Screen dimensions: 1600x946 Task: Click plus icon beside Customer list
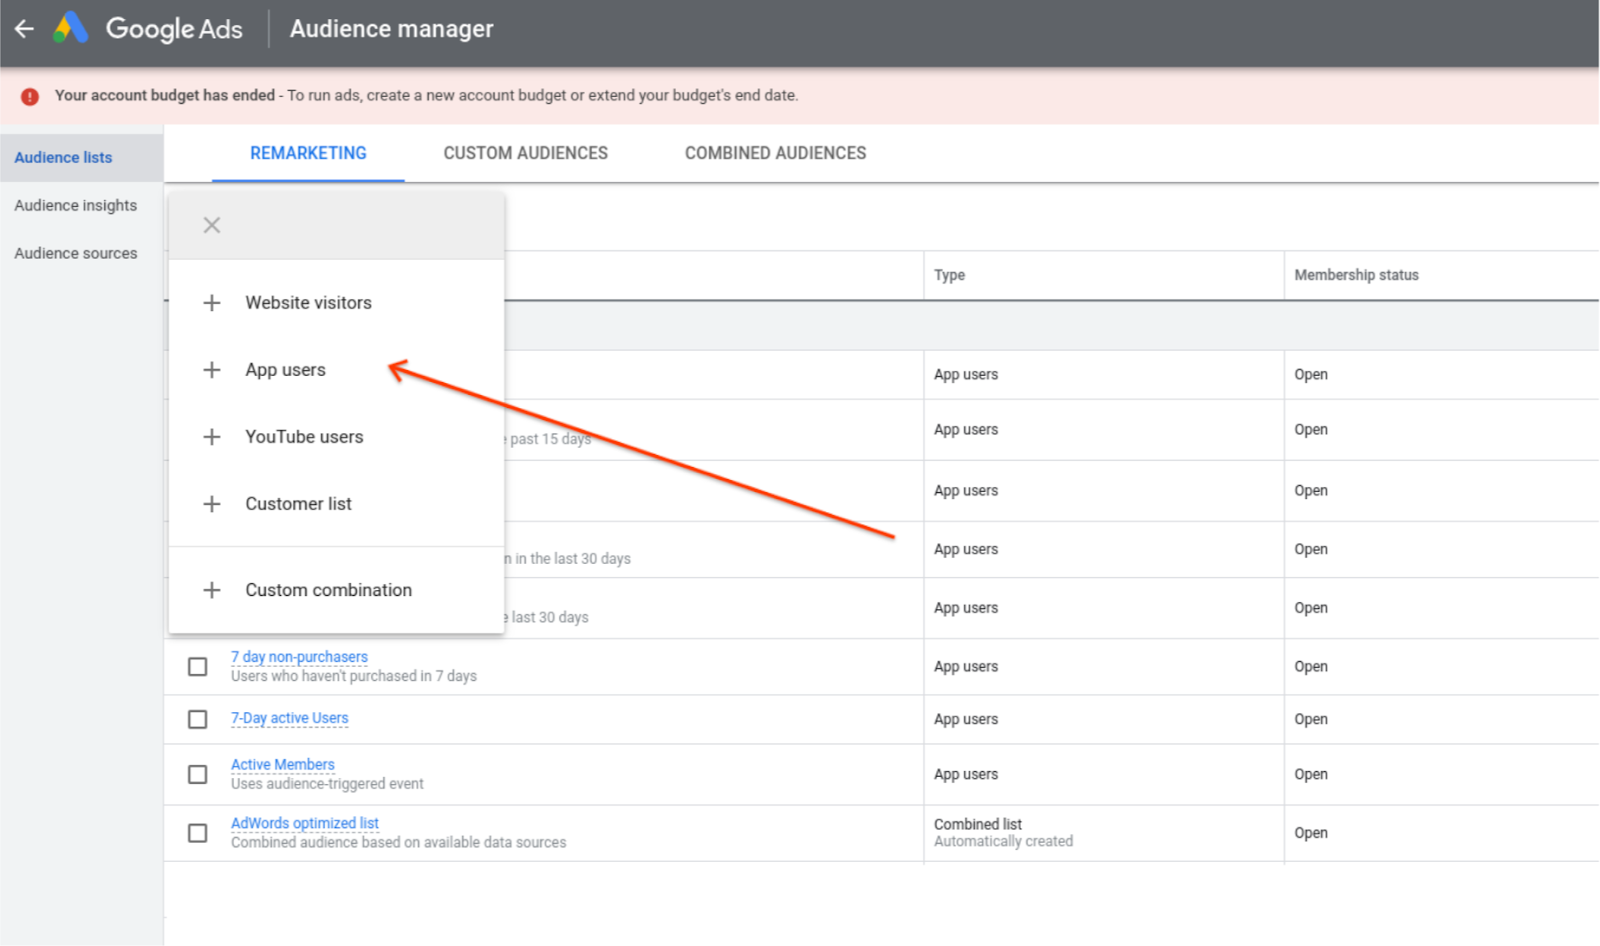pyautogui.click(x=212, y=504)
